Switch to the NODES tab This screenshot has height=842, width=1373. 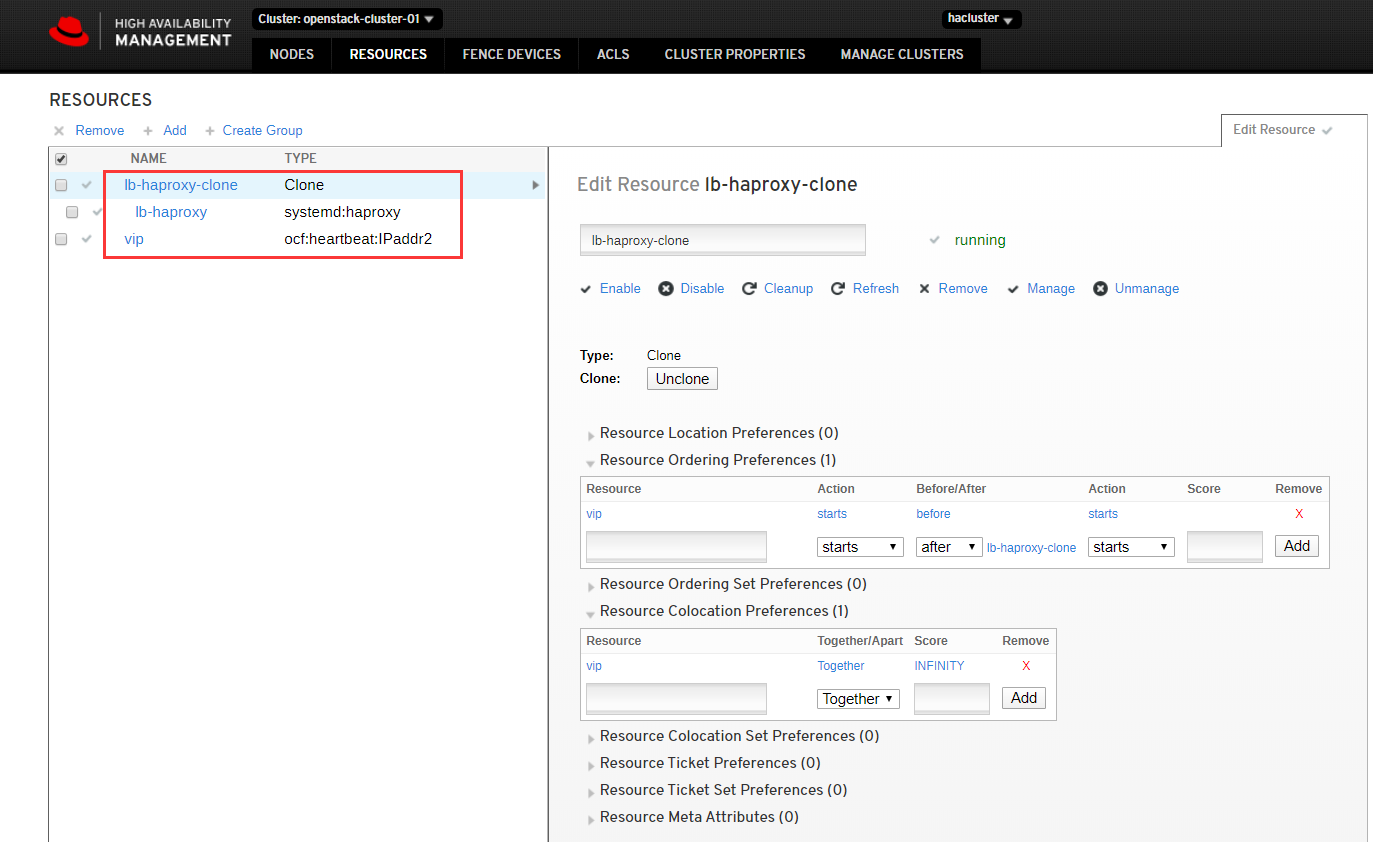[x=291, y=54]
